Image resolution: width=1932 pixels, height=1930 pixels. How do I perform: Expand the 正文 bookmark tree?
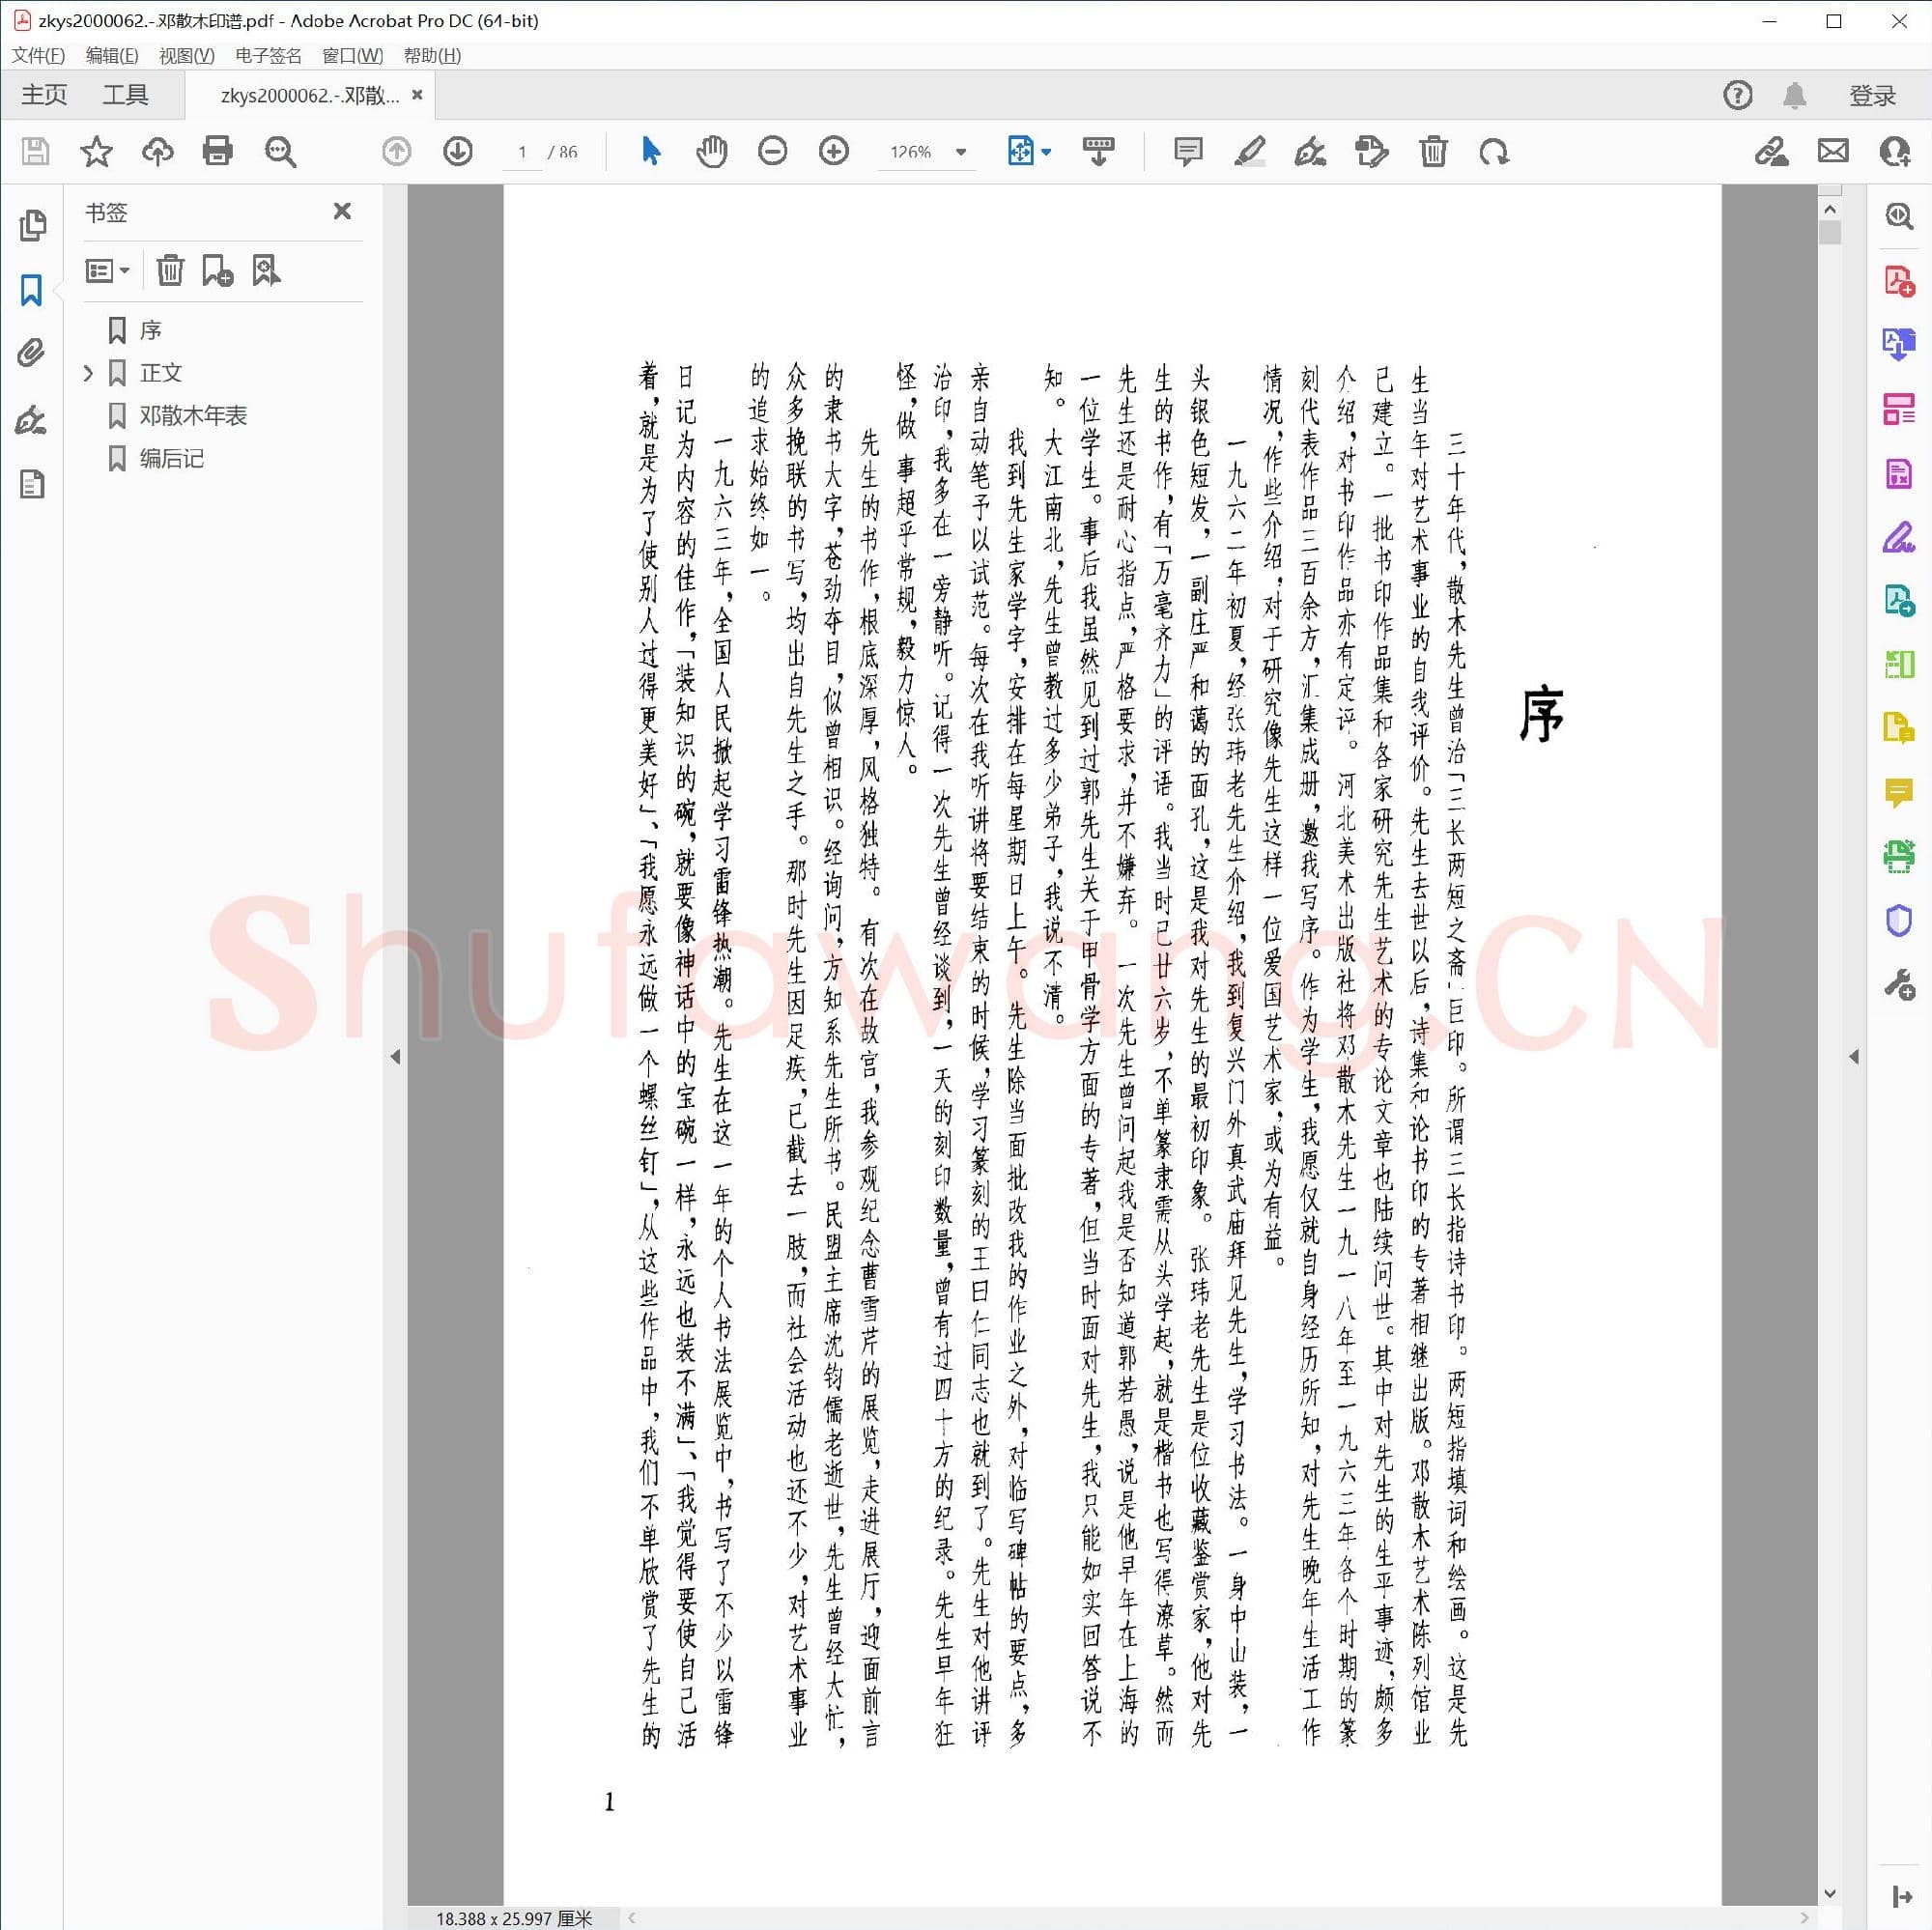88,374
